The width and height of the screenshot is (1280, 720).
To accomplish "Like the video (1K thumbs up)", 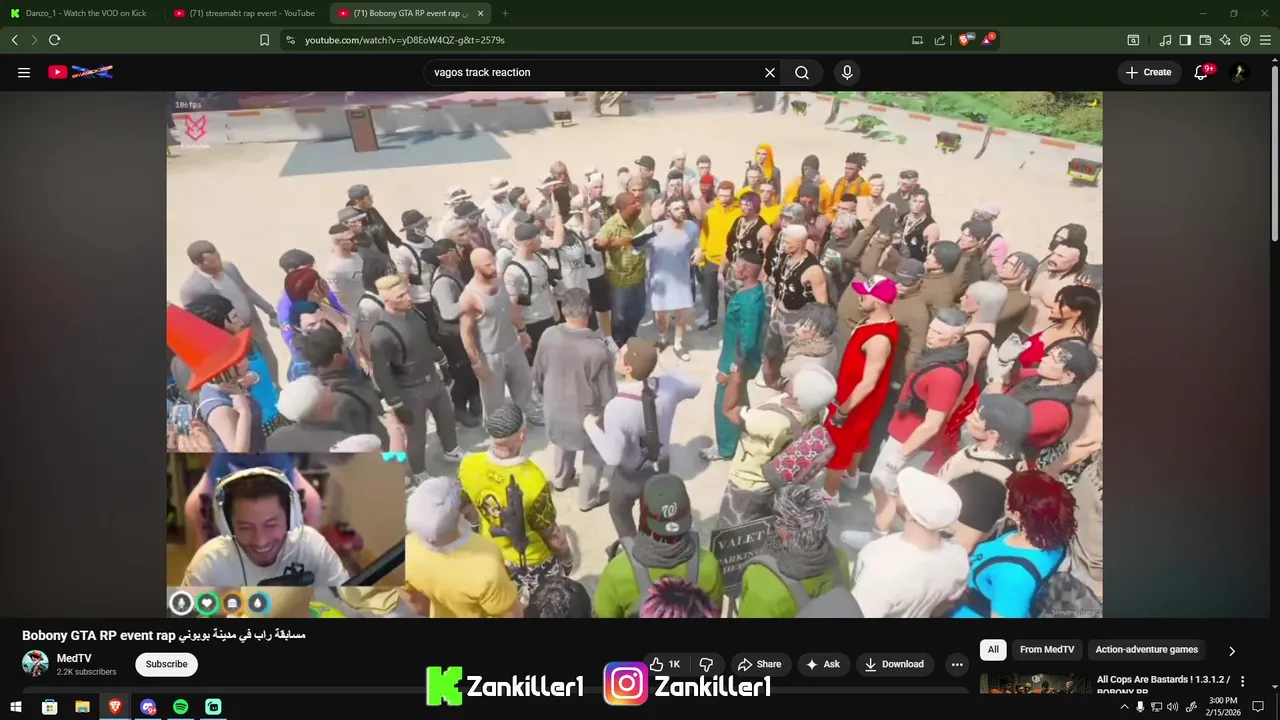I will (665, 664).
